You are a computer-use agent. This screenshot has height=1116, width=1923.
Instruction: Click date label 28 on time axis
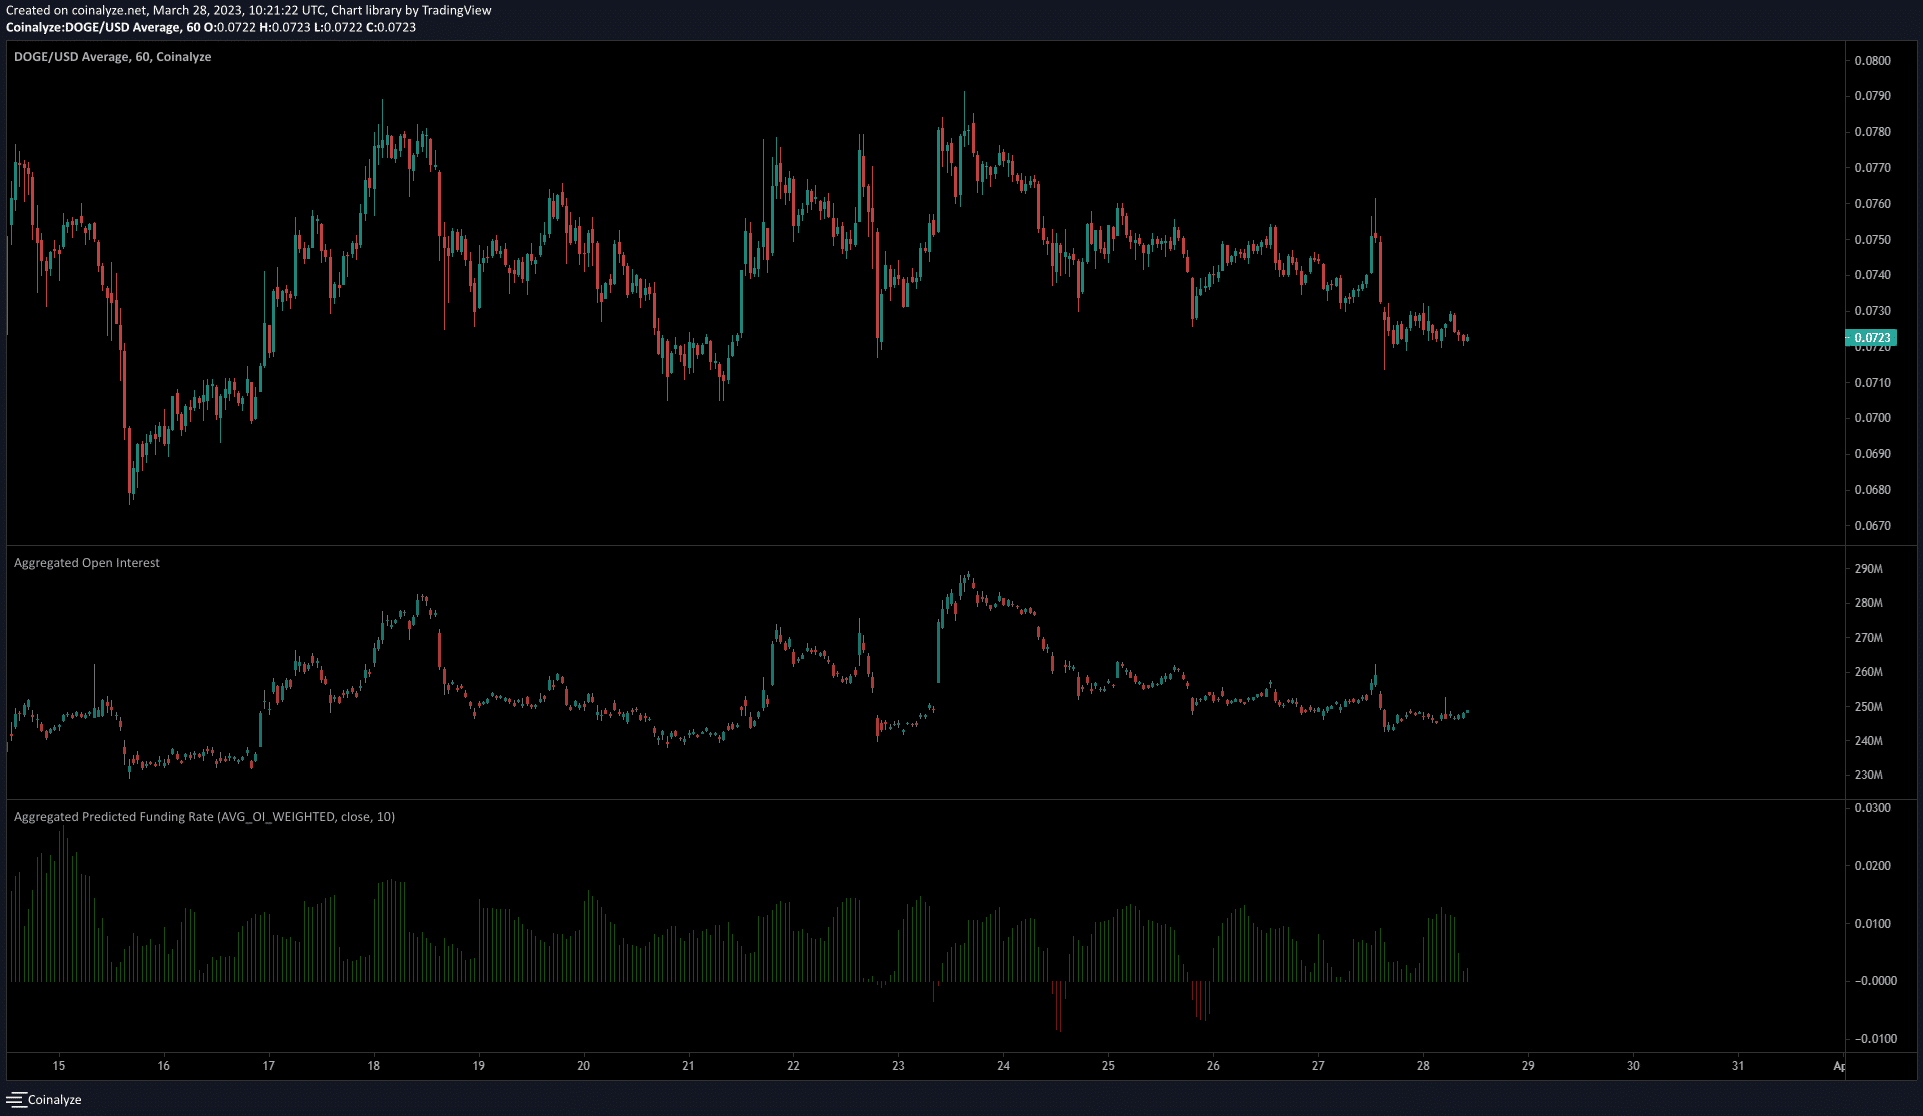click(1423, 1066)
